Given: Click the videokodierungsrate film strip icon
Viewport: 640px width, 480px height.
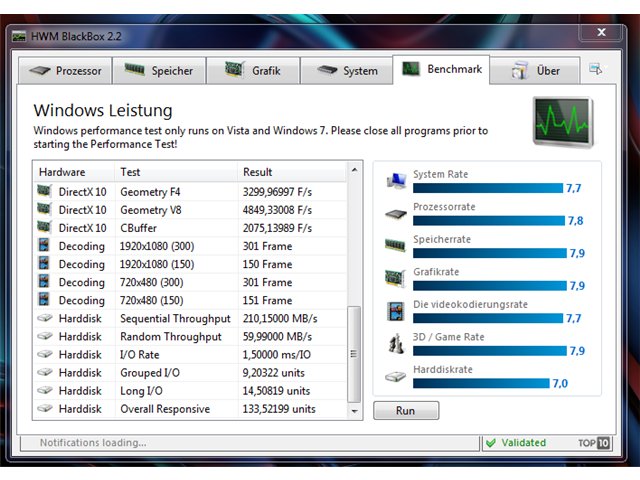Looking at the screenshot, I should (x=396, y=311).
